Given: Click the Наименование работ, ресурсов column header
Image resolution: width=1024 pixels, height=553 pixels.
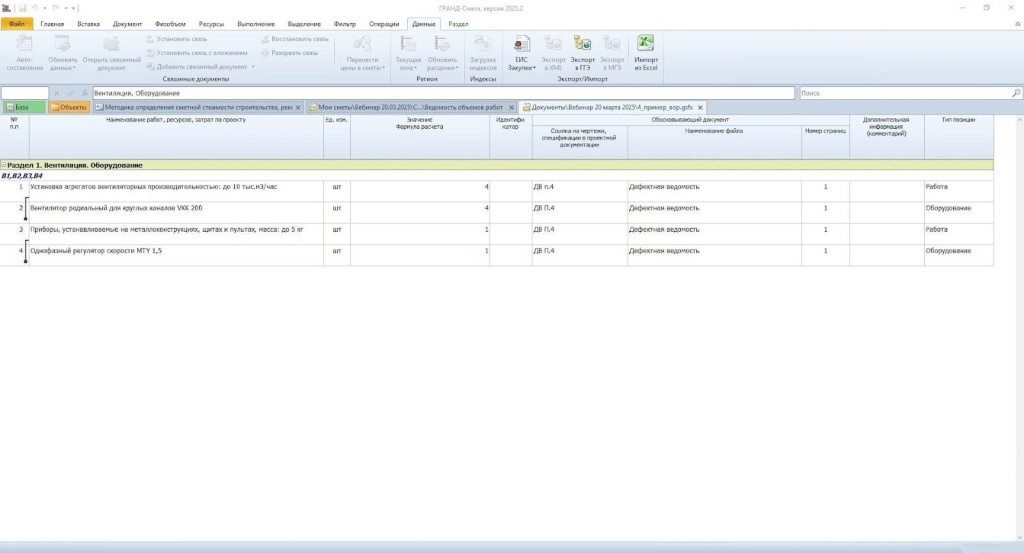Looking at the screenshot, I should pyautogui.click(x=176, y=136).
